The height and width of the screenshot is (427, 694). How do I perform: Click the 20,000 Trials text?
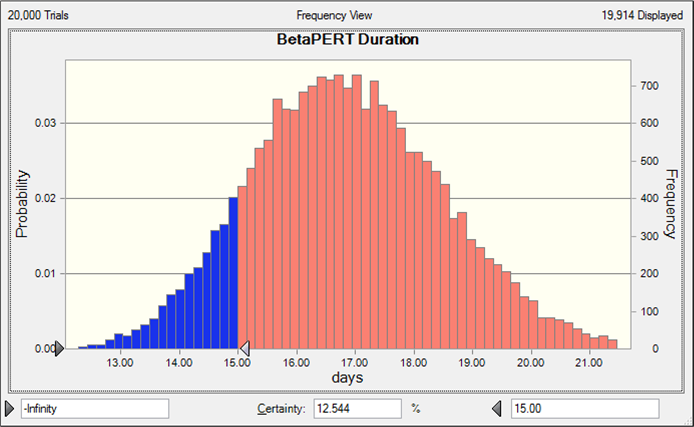click(38, 15)
